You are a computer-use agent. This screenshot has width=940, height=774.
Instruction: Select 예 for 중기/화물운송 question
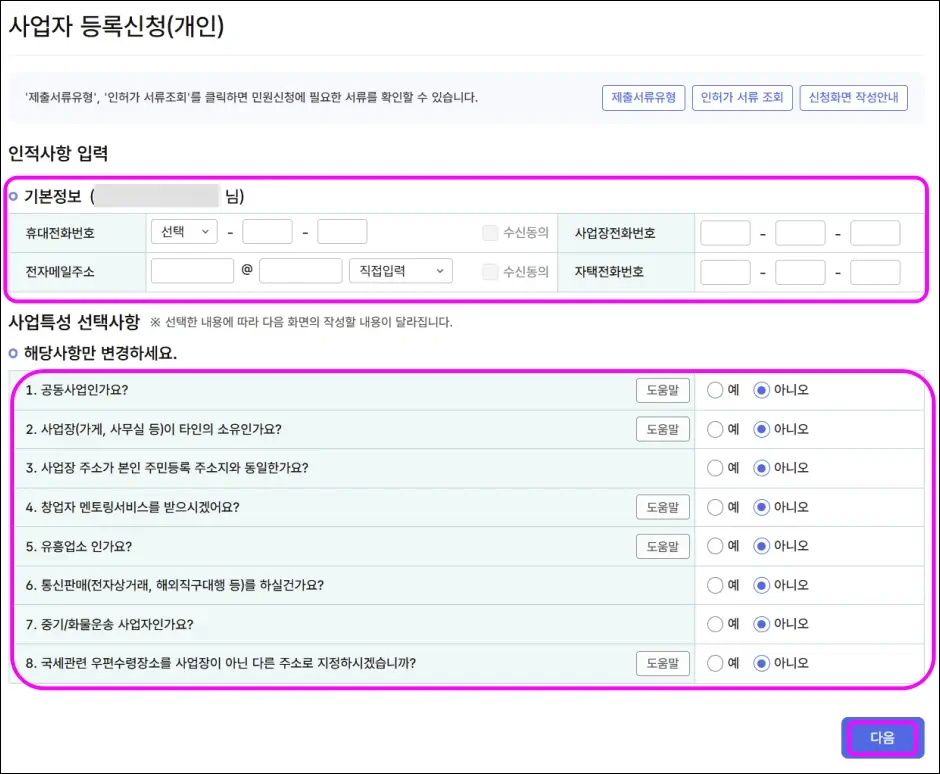[x=715, y=624]
